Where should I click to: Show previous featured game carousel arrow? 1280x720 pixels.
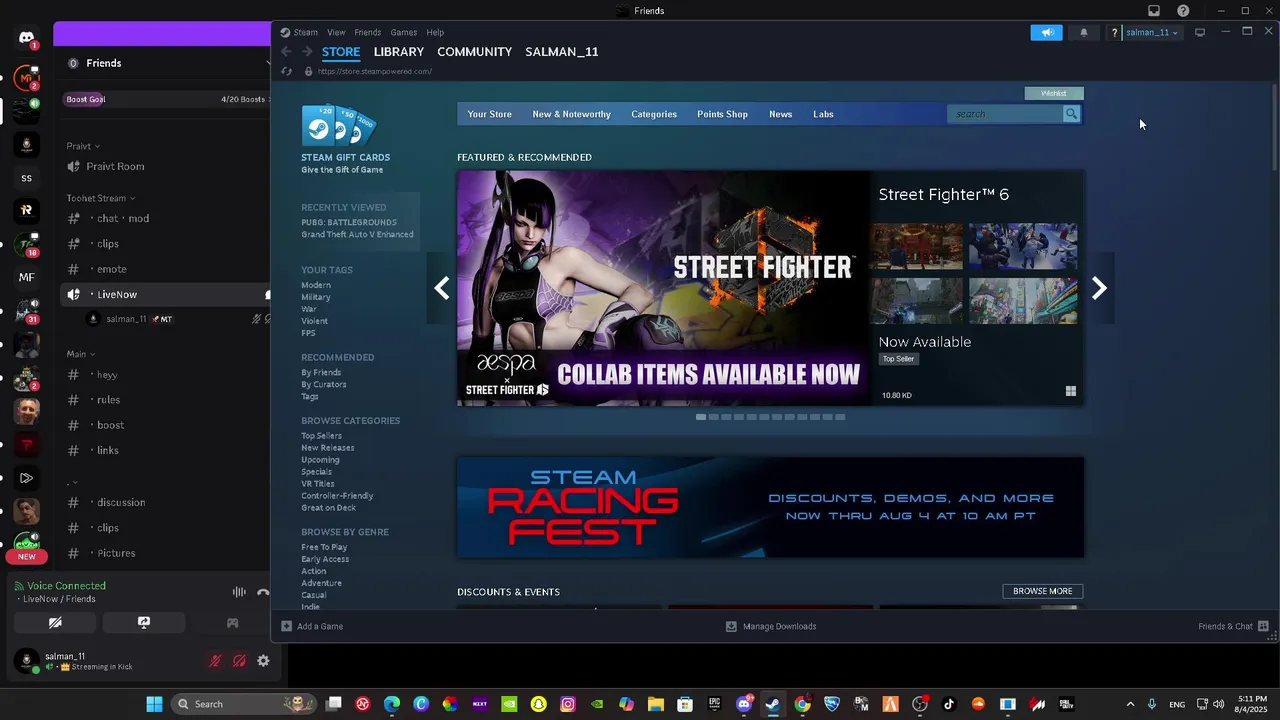[x=442, y=288]
